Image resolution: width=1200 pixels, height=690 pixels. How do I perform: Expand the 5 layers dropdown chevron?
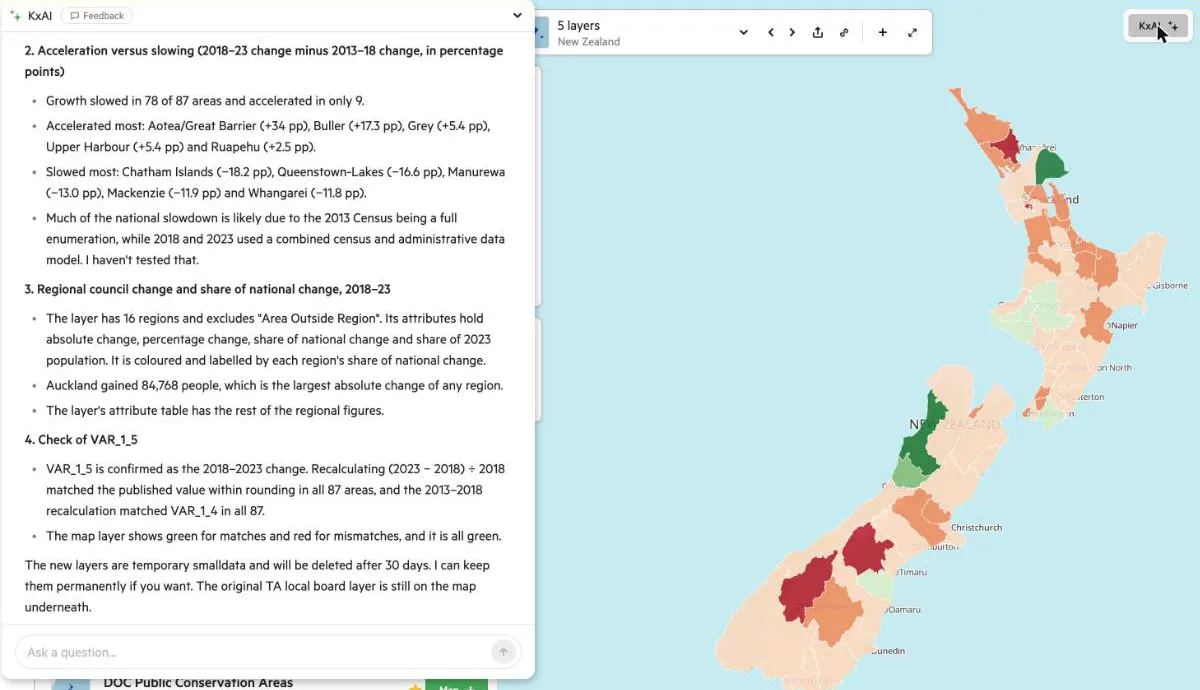click(743, 33)
